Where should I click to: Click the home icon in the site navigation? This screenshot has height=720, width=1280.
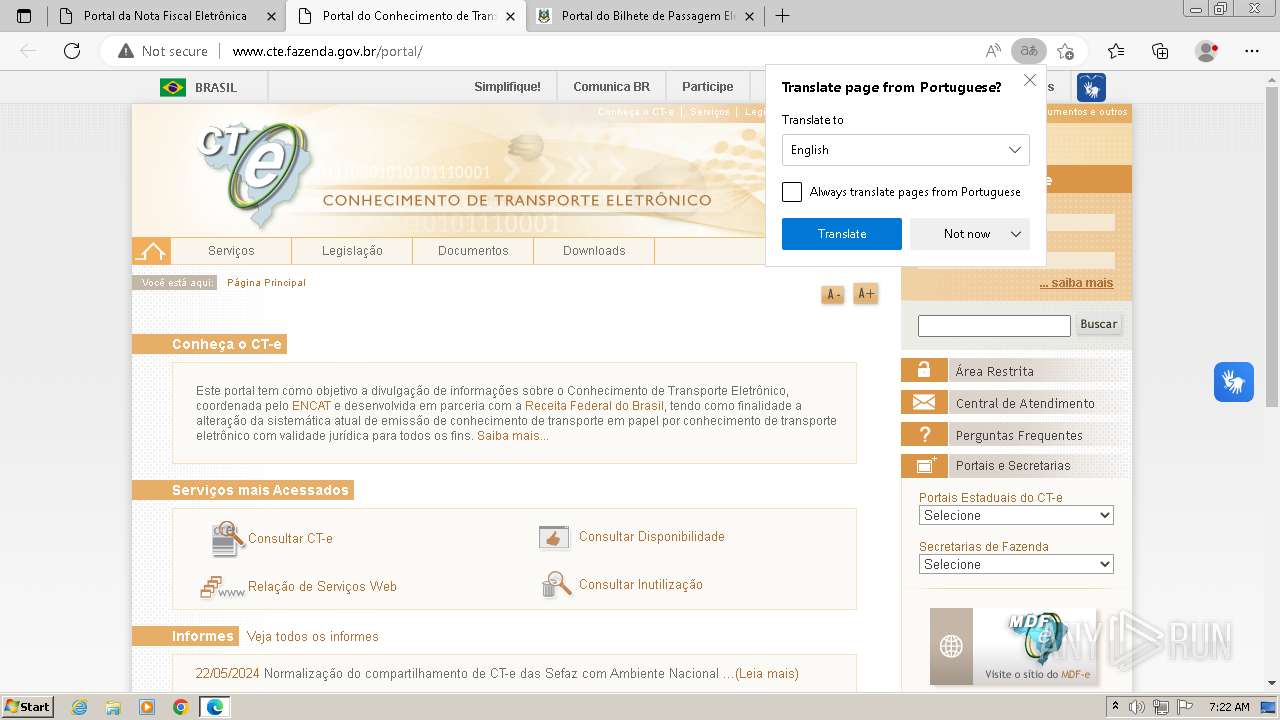pos(151,251)
